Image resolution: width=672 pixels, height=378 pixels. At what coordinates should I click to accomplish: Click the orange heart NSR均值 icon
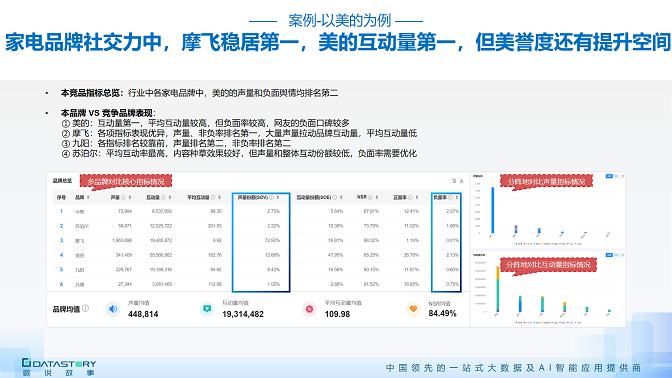414,309
